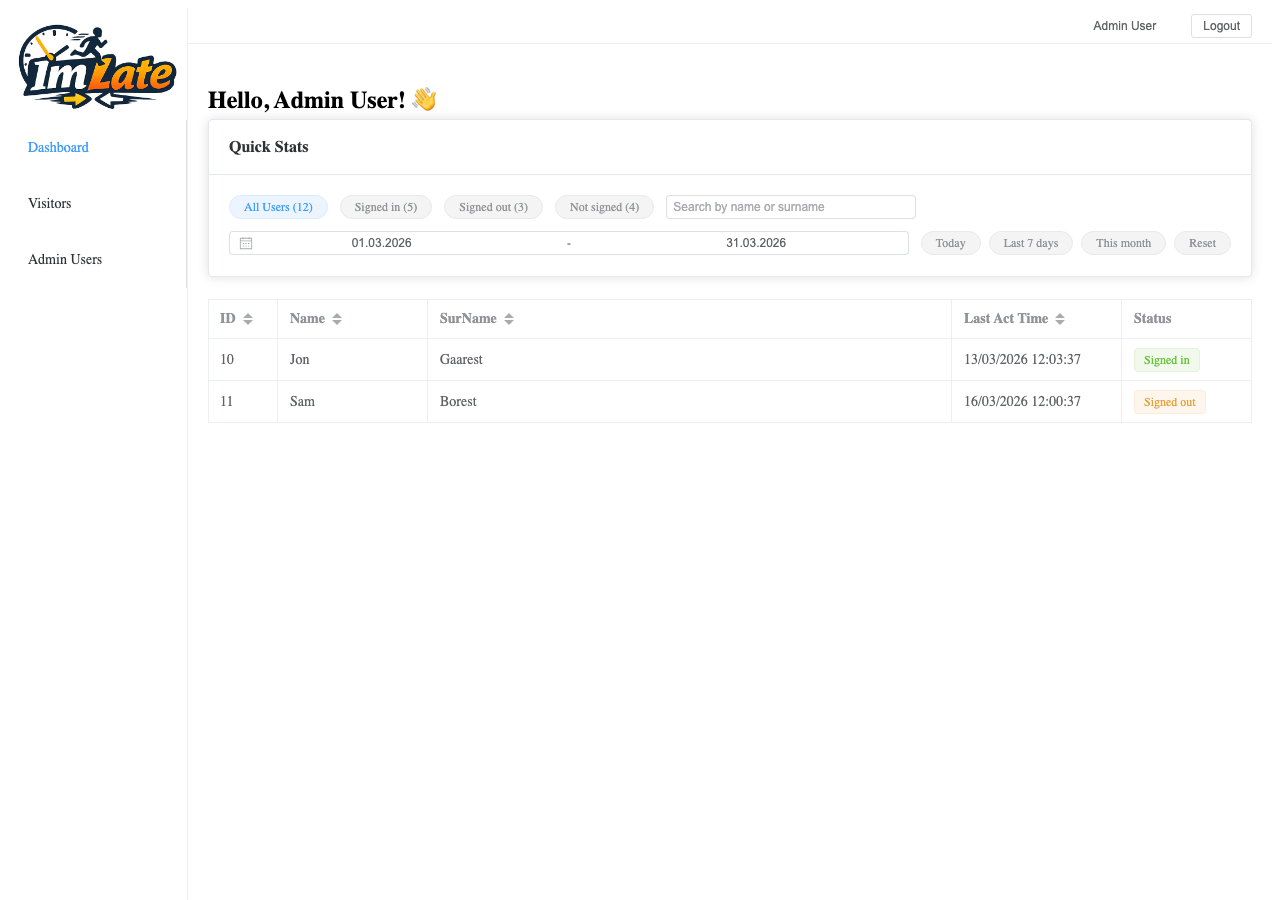1280x900 pixels.
Task: Click the calendar icon in date range
Action: [x=246, y=243]
